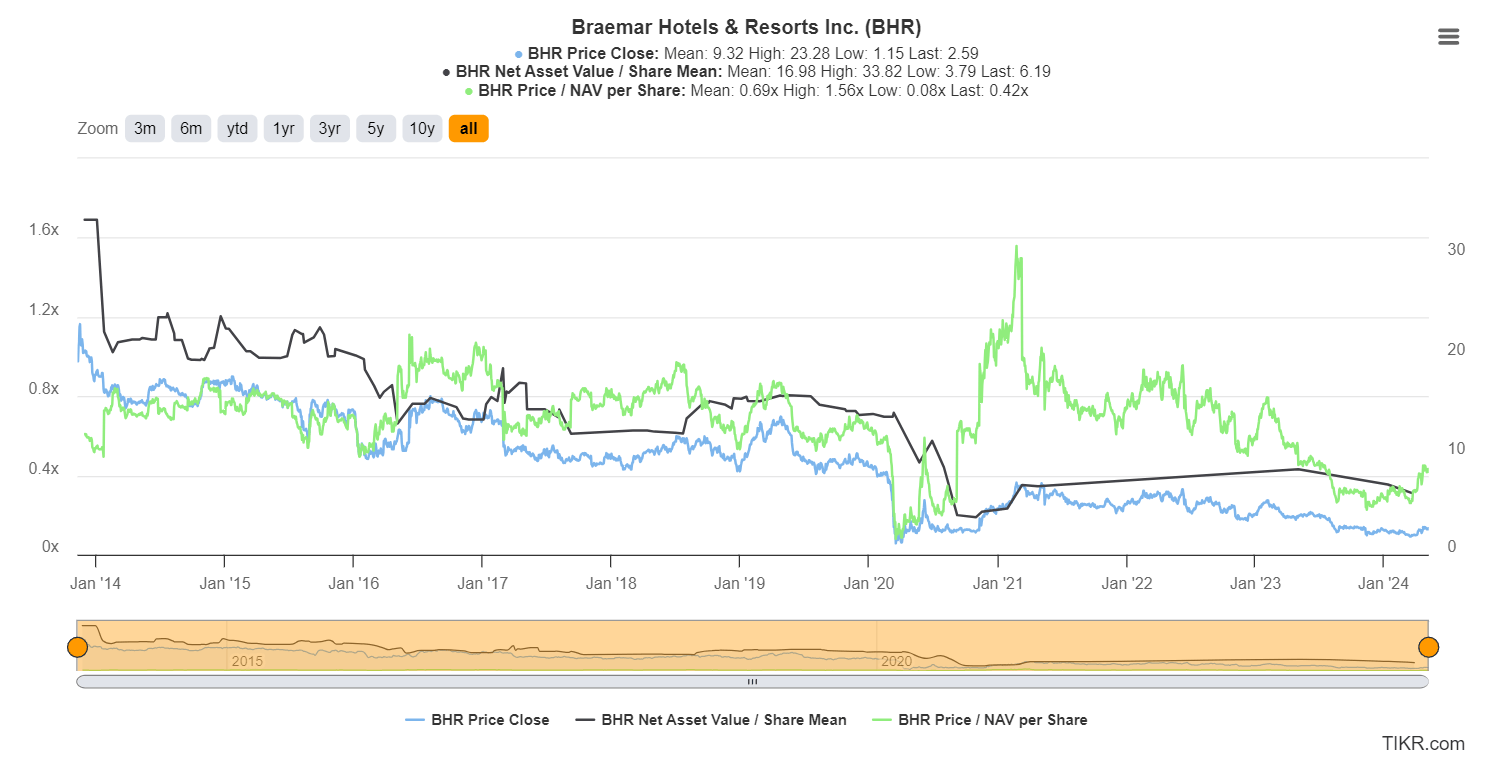This screenshot has height=762, width=1489.
Task: Open the chart context hamburger menu
Action: coord(1448,37)
